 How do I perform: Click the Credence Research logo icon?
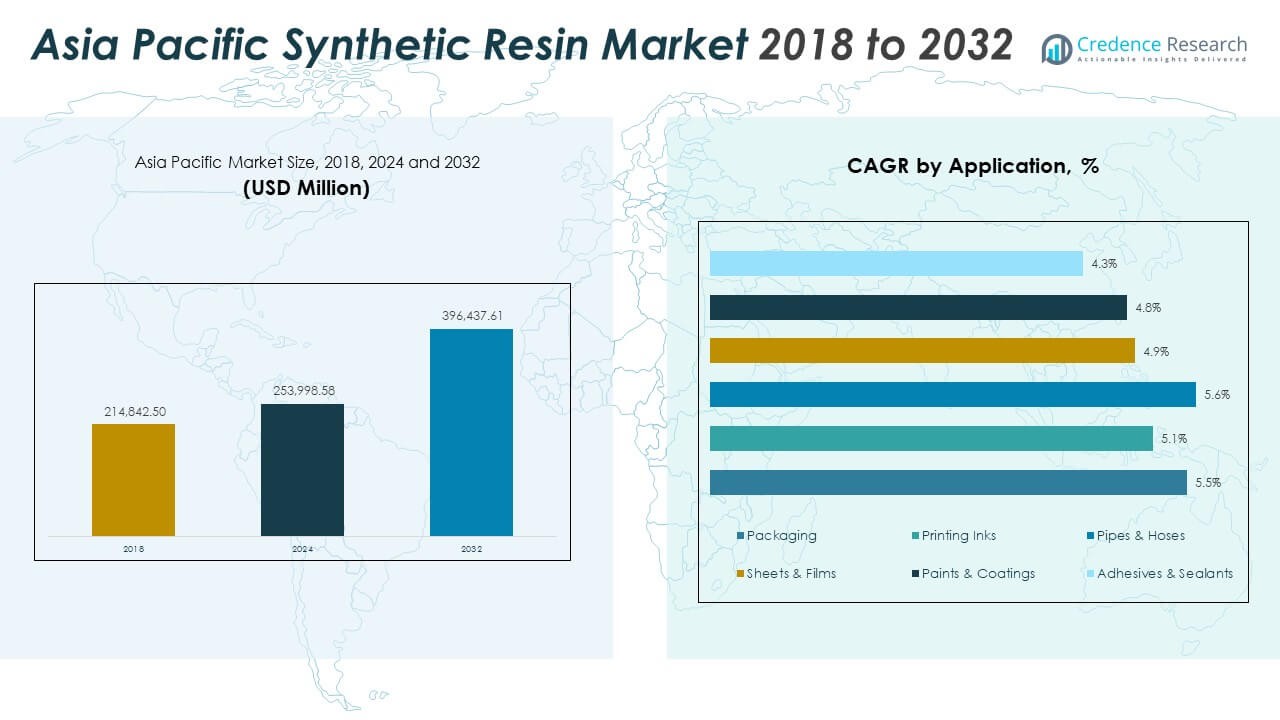[1056, 48]
